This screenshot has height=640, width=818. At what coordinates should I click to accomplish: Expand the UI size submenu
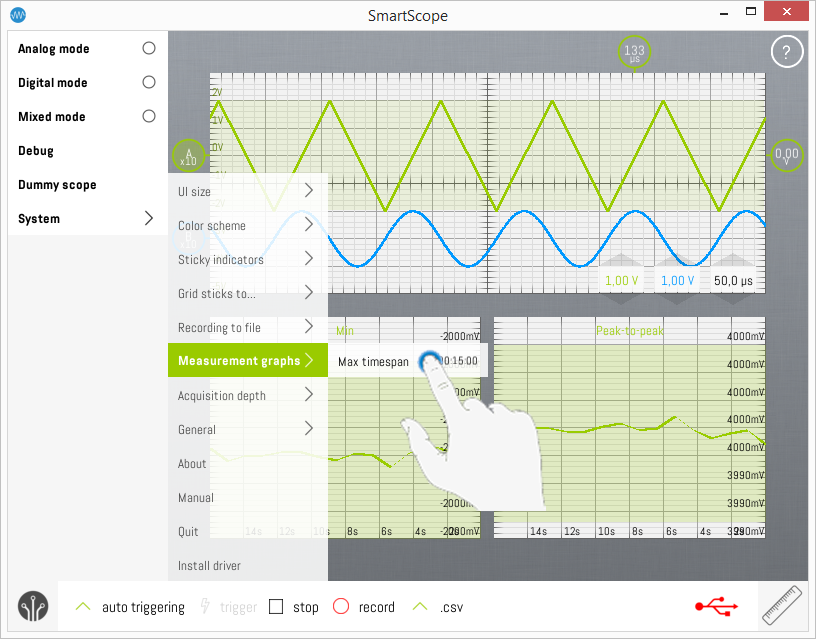(247, 191)
